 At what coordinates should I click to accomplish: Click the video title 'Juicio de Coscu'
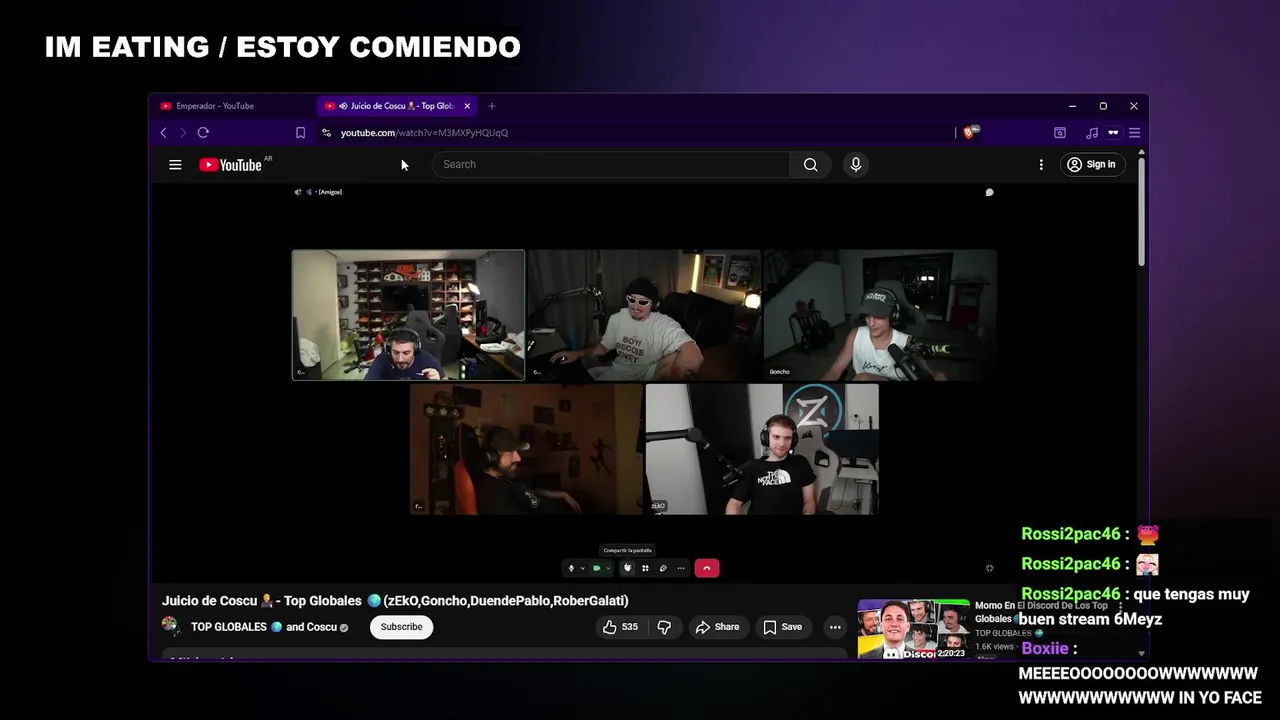[395, 601]
